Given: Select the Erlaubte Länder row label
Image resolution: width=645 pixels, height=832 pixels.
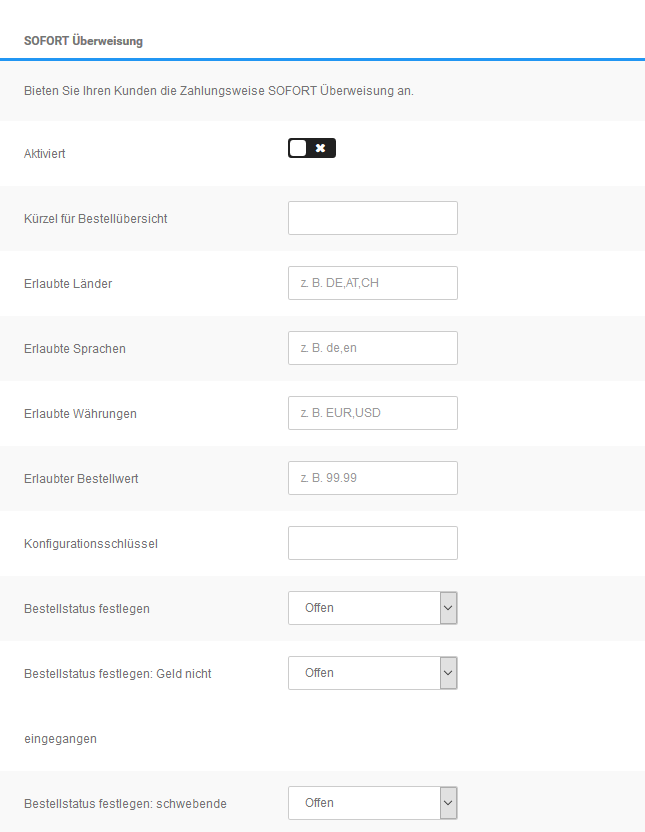Looking at the screenshot, I should coord(67,283).
